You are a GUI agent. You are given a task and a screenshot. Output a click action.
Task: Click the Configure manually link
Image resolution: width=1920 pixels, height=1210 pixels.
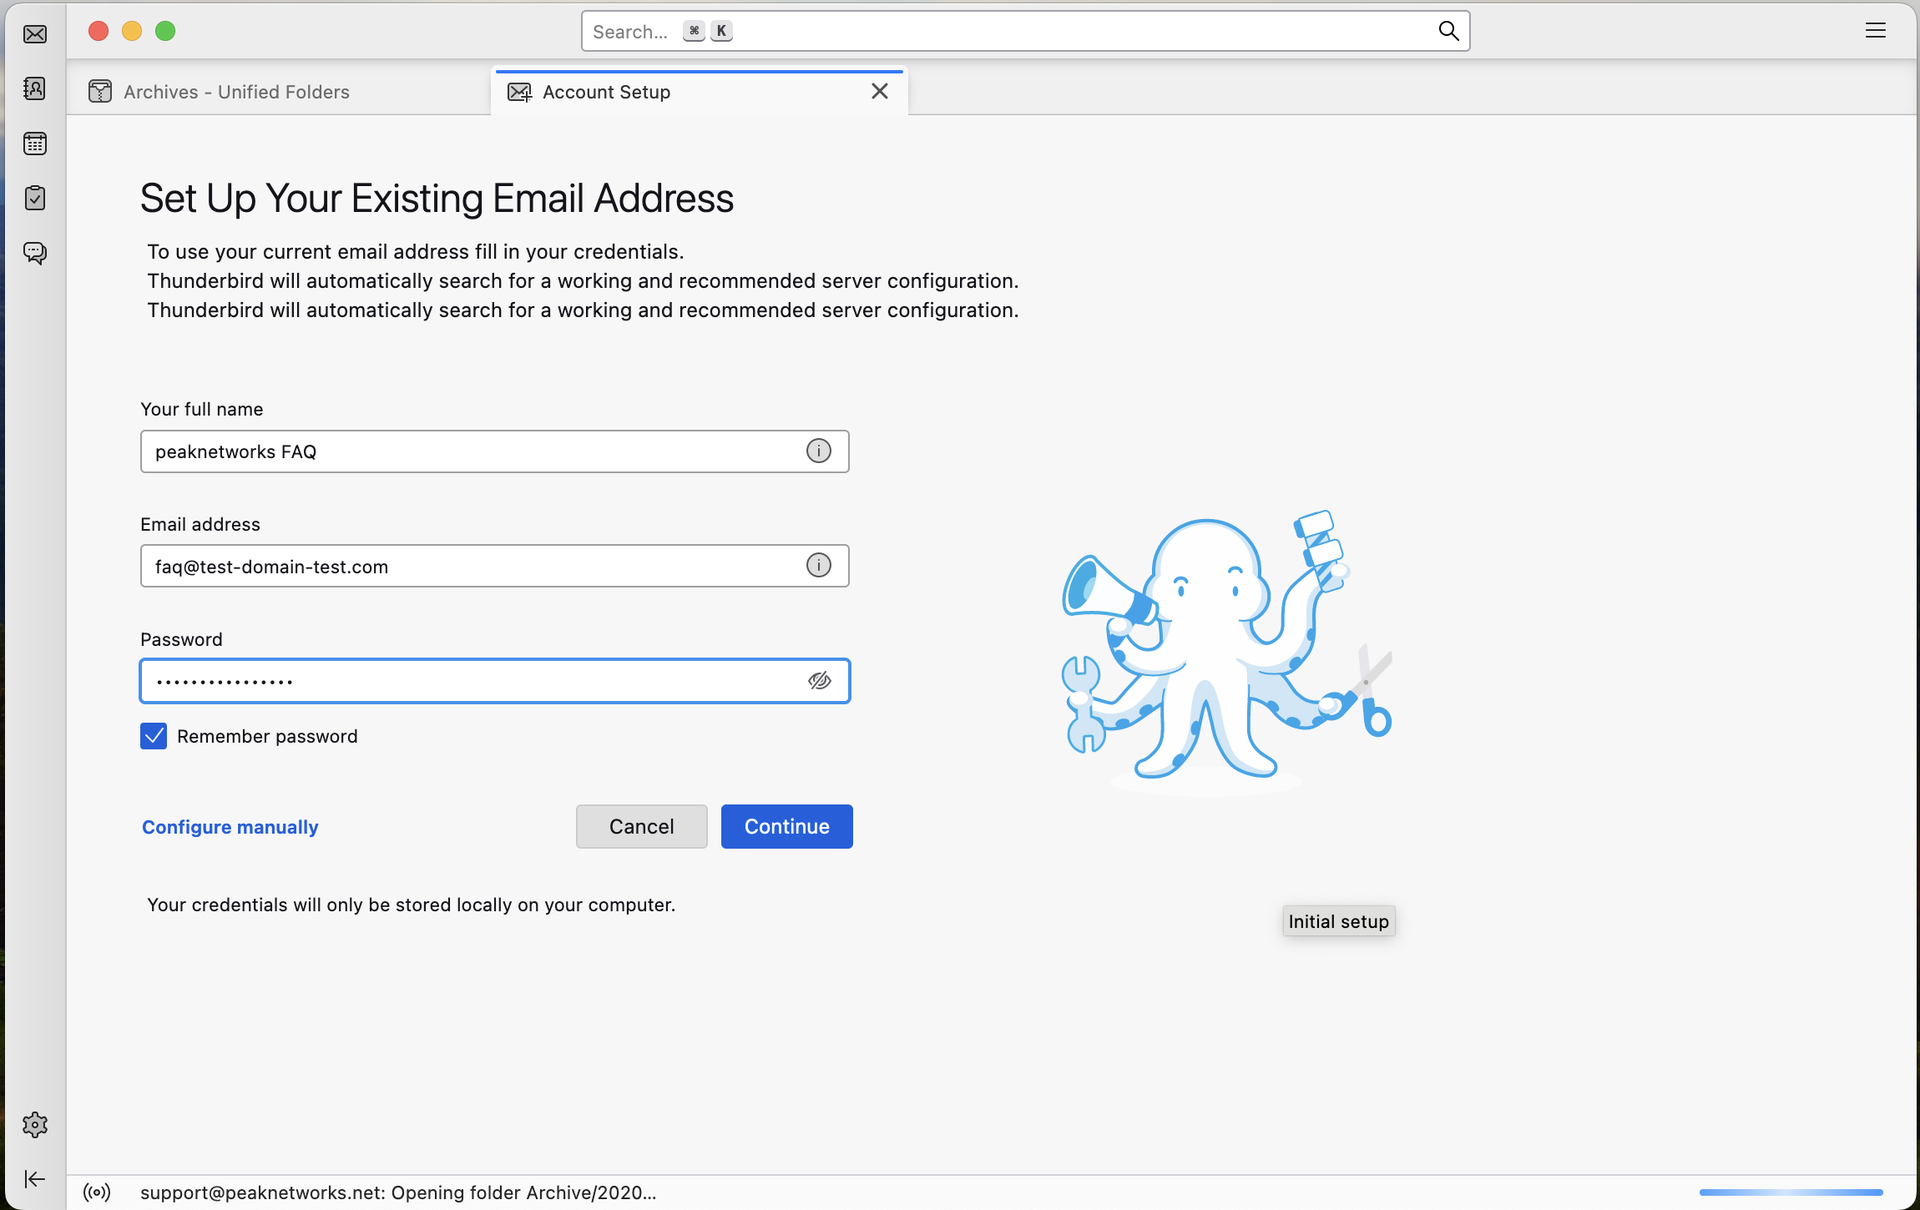tap(230, 827)
